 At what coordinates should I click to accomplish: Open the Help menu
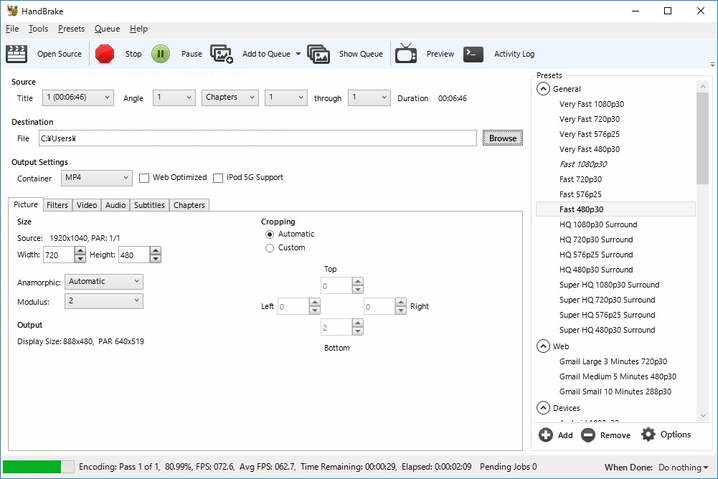pyautogui.click(x=138, y=29)
